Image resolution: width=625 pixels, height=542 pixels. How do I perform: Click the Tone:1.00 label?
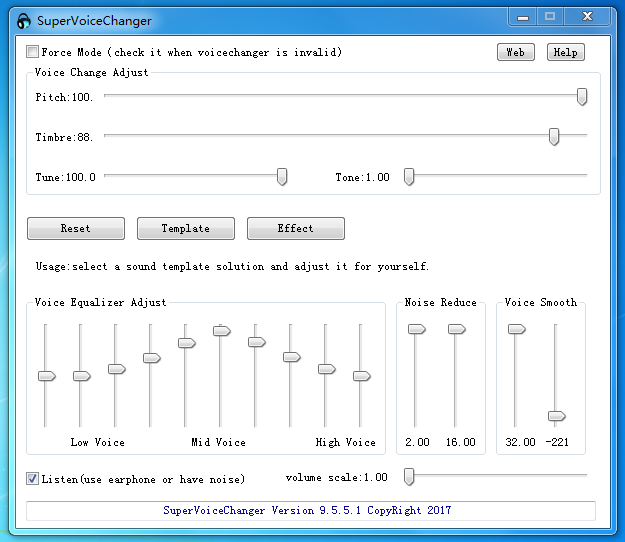pos(362,177)
